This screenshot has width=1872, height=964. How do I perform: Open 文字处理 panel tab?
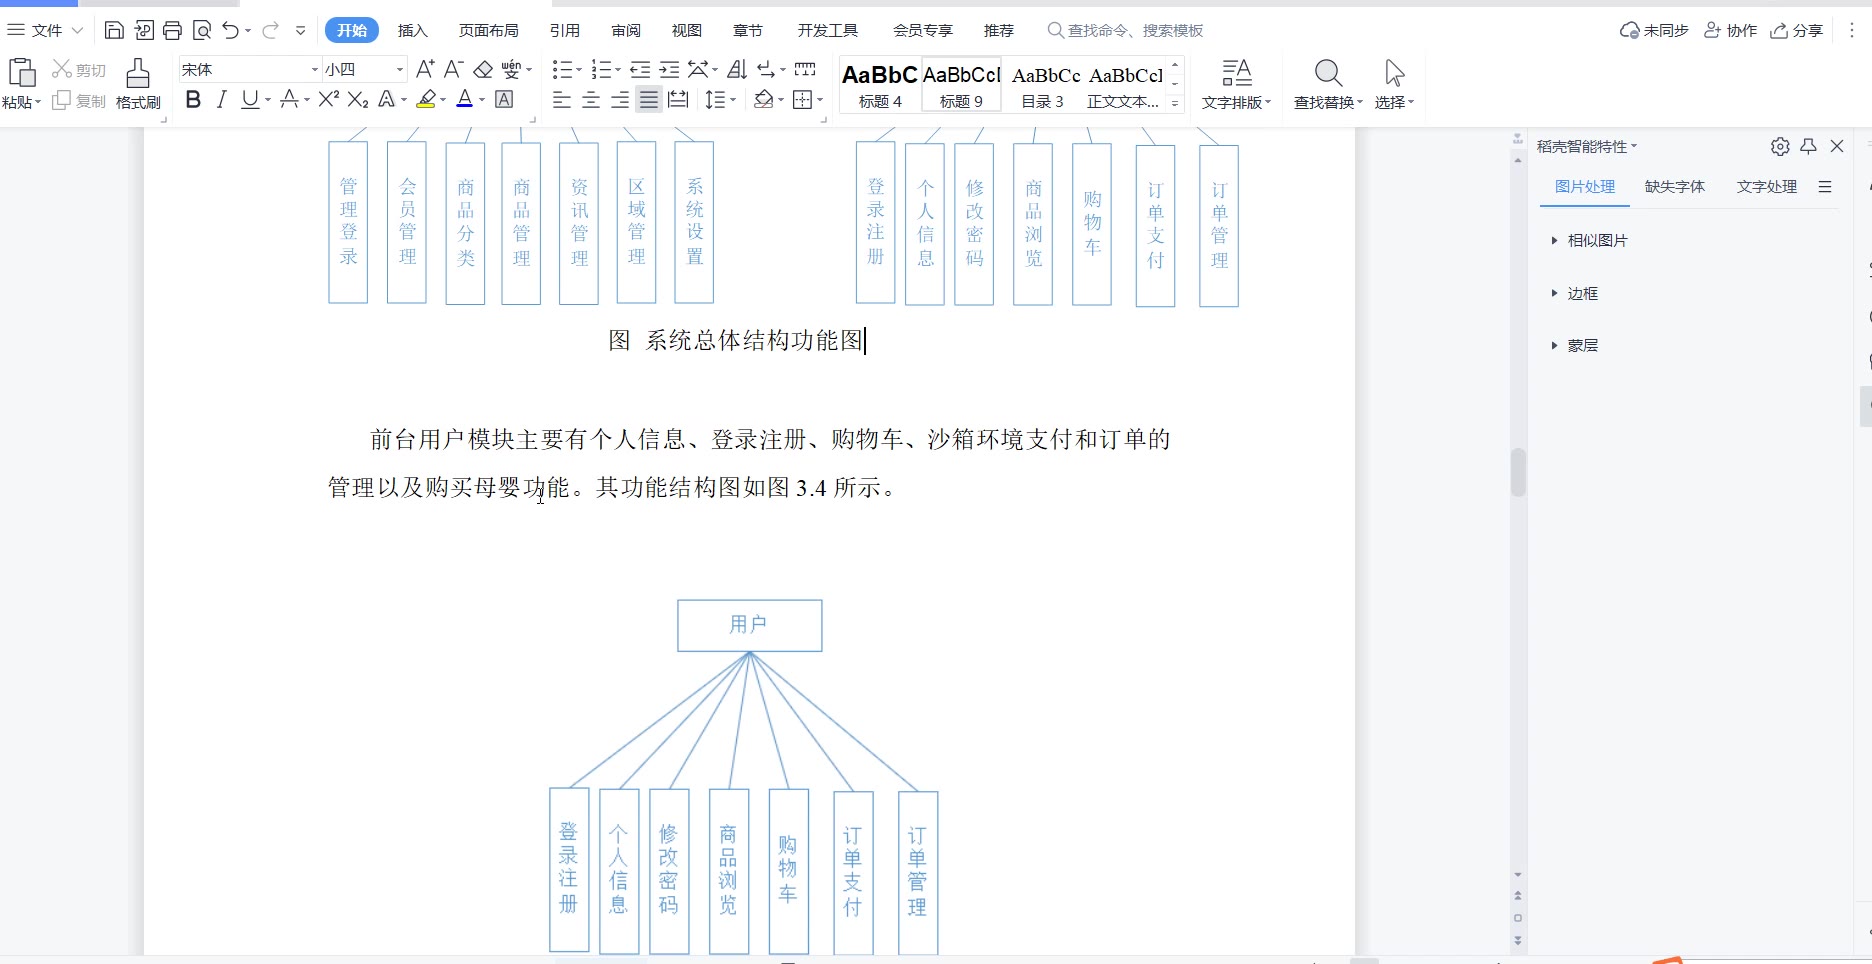[x=1767, y=186]
